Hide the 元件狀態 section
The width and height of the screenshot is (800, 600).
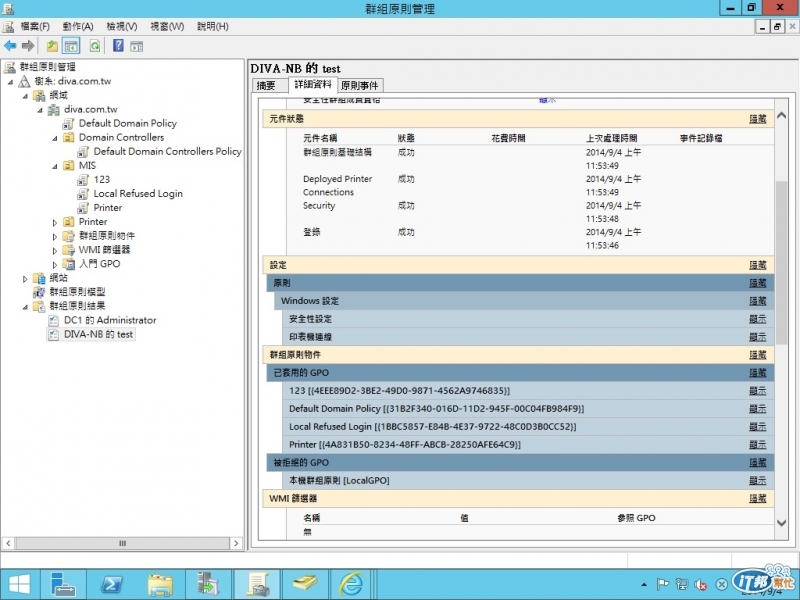tap(758, 119)
